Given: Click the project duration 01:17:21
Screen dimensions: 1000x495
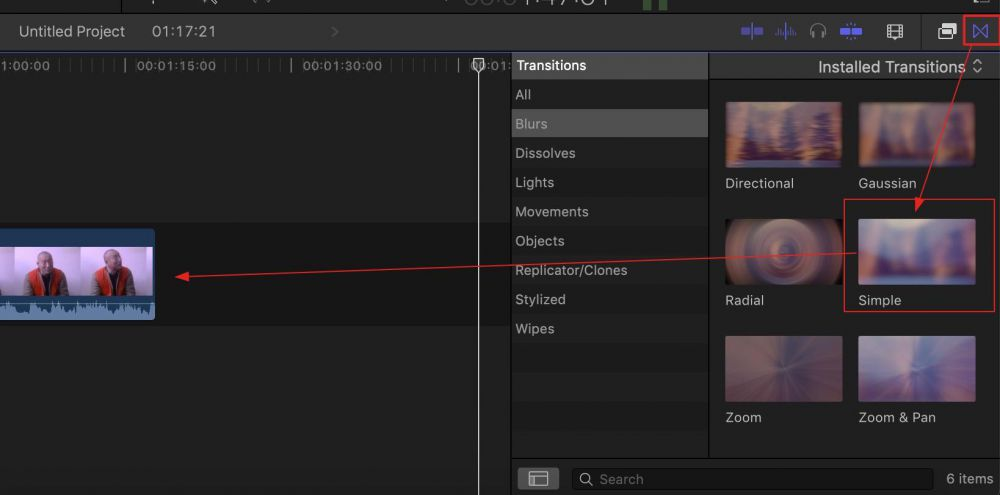Looking at the screenshot, I should point(184,31).
